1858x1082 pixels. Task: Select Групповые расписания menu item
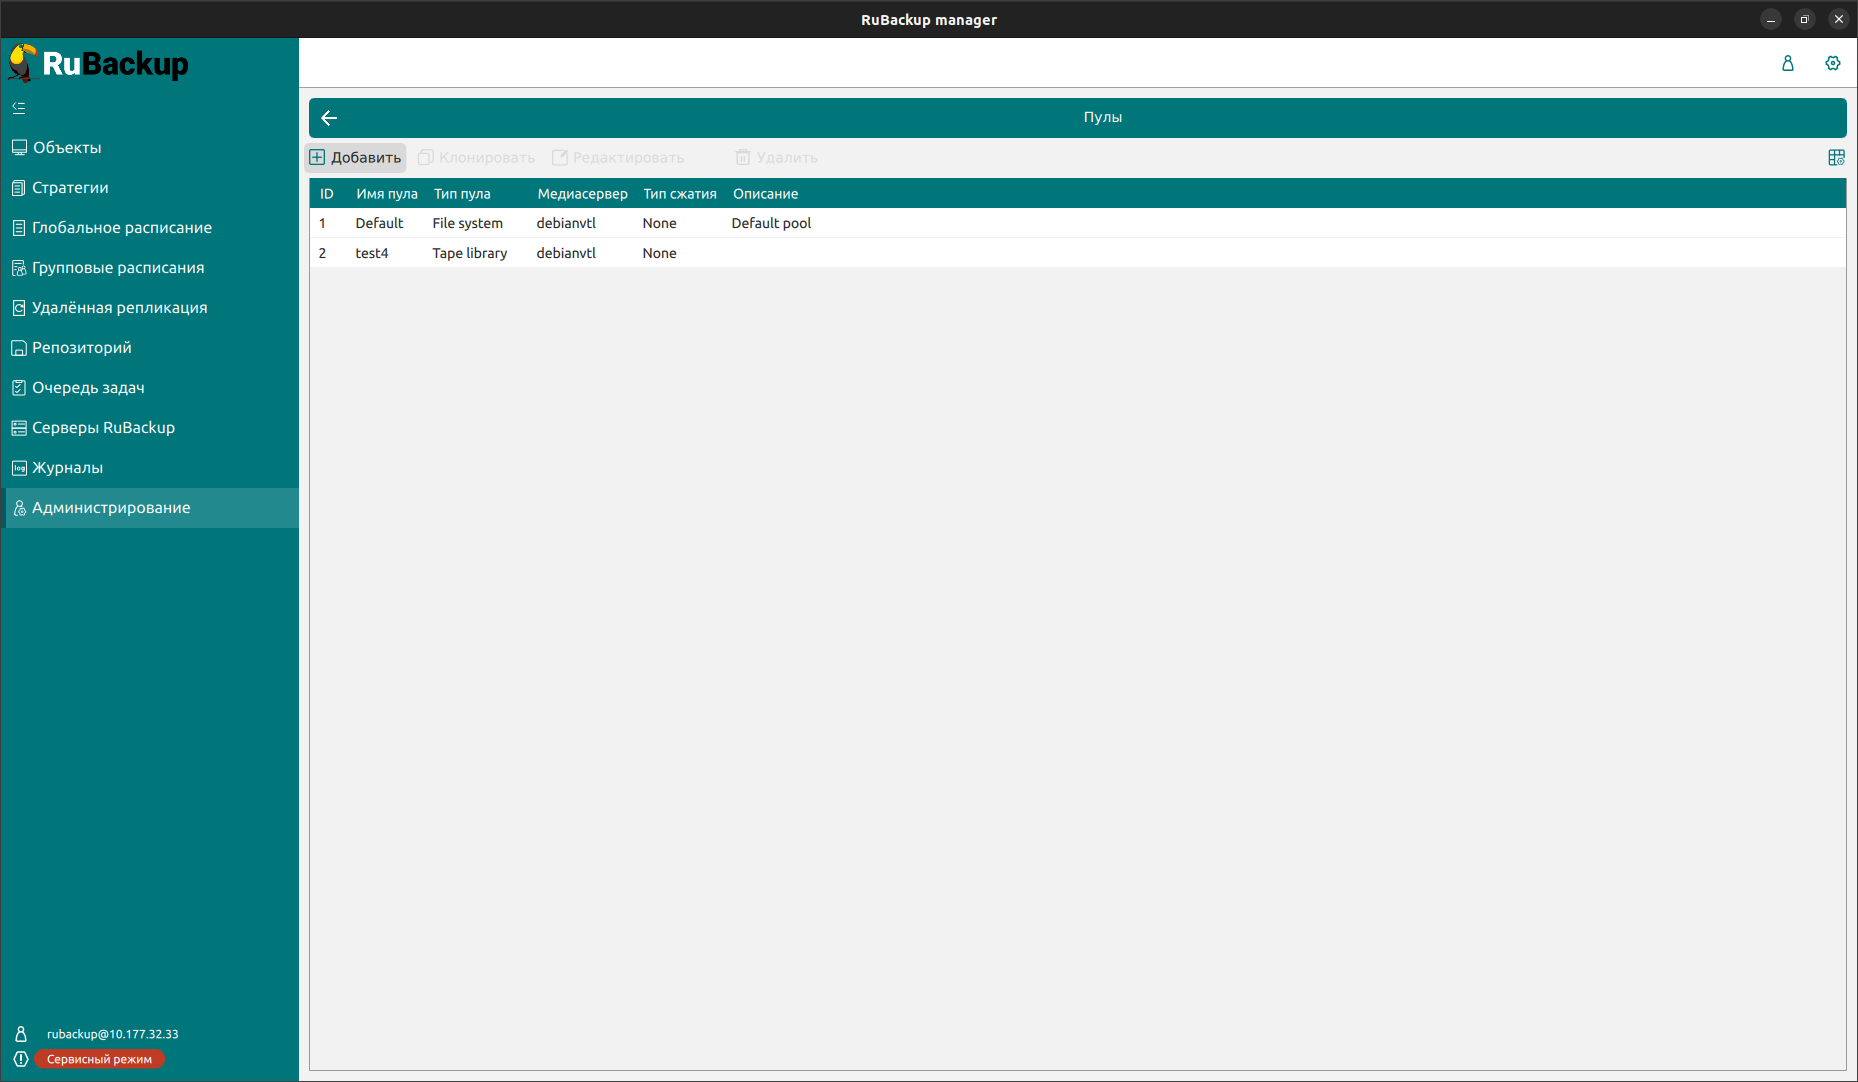click(x=117, y=268)
